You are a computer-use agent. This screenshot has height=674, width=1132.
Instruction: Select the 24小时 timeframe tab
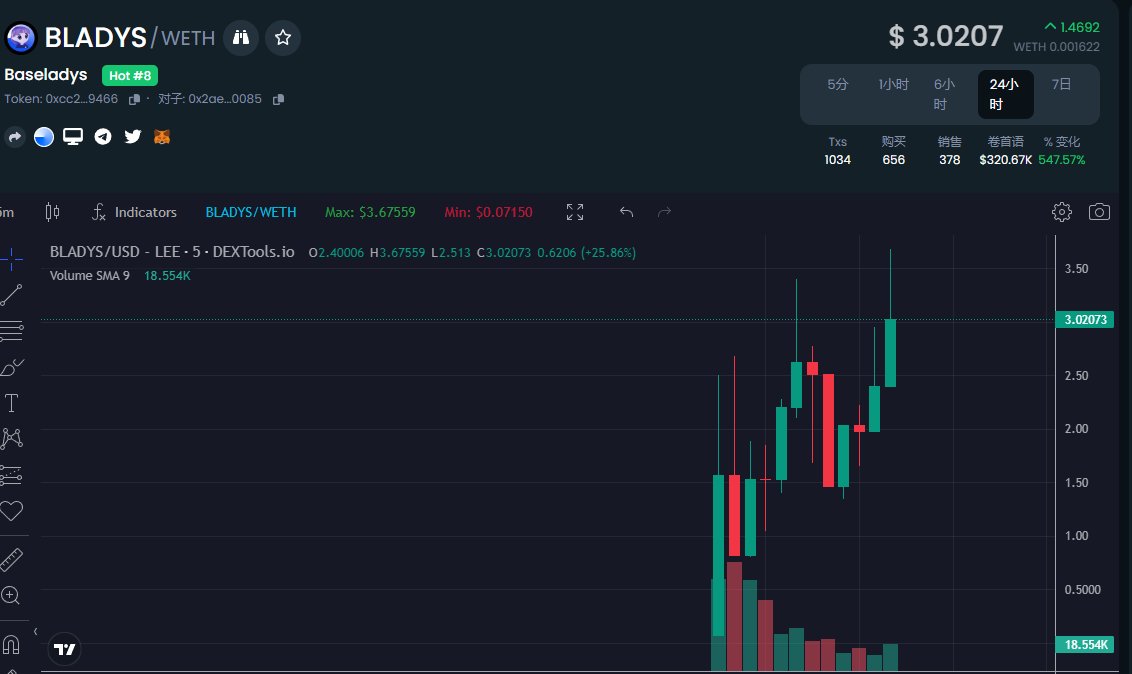point(1005,95)
